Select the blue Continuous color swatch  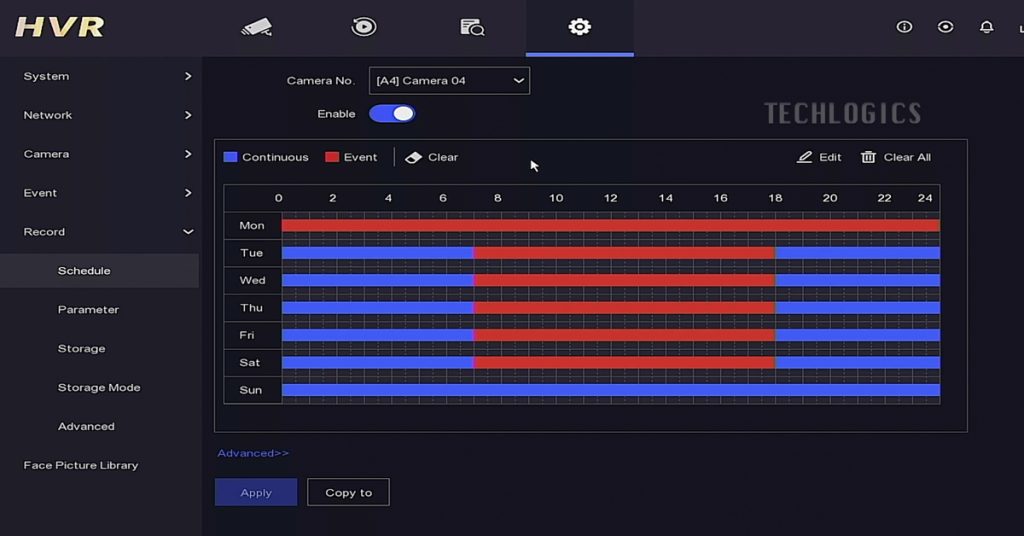[x=231, y=157]
